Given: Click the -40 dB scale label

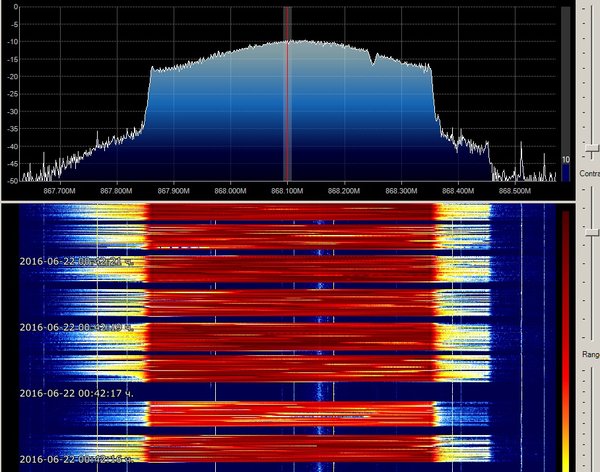Looking at the screenshot, I should (12, 146).
